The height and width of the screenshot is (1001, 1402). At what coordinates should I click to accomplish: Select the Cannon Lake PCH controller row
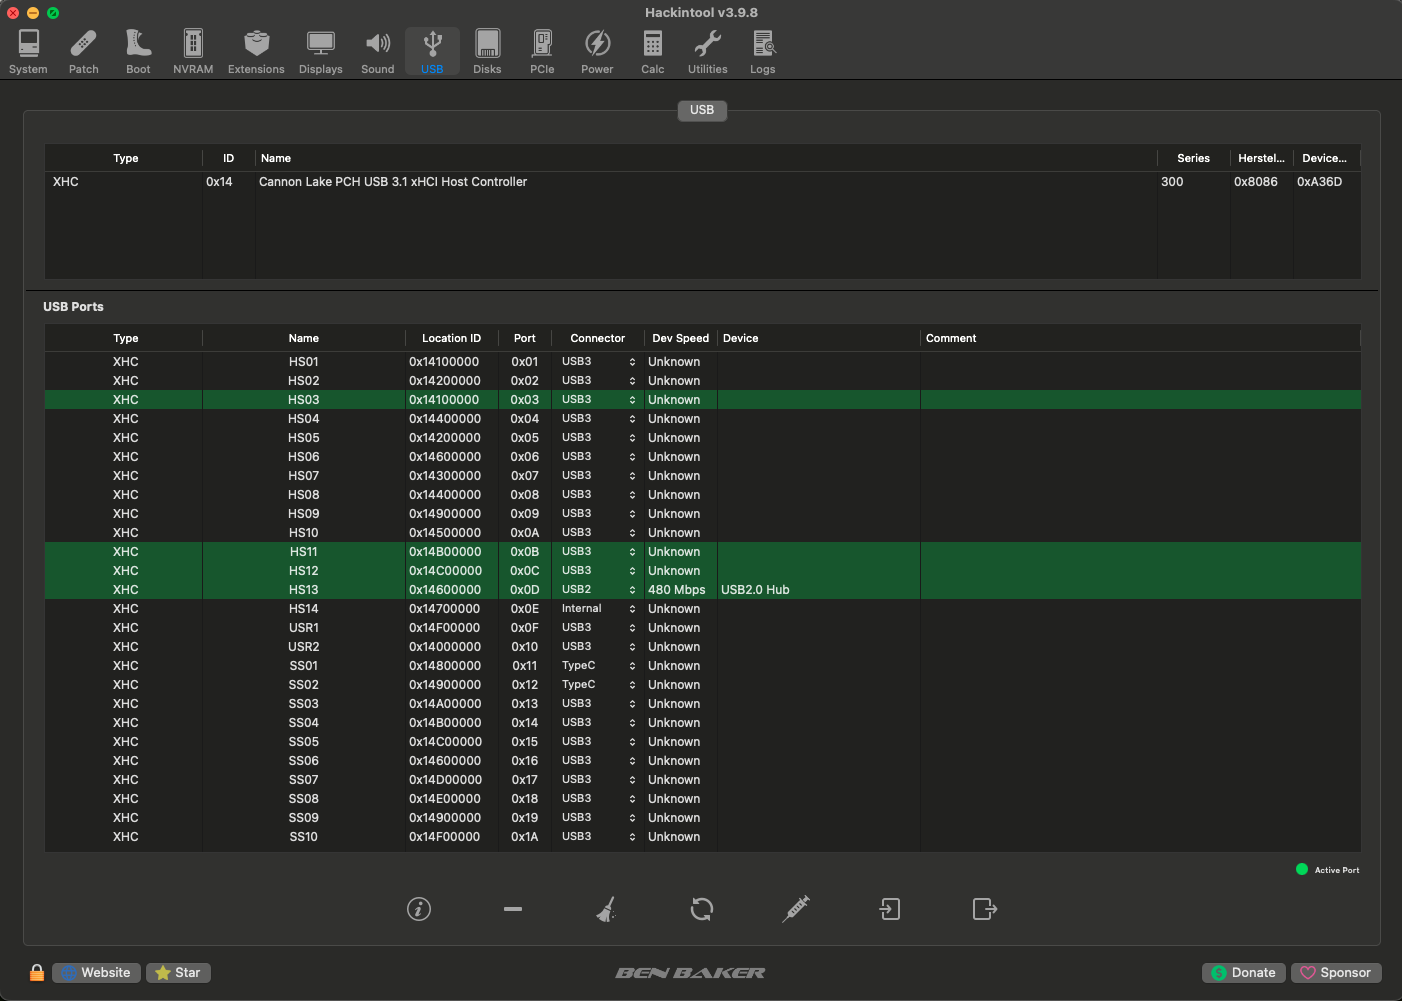[702, 182]
